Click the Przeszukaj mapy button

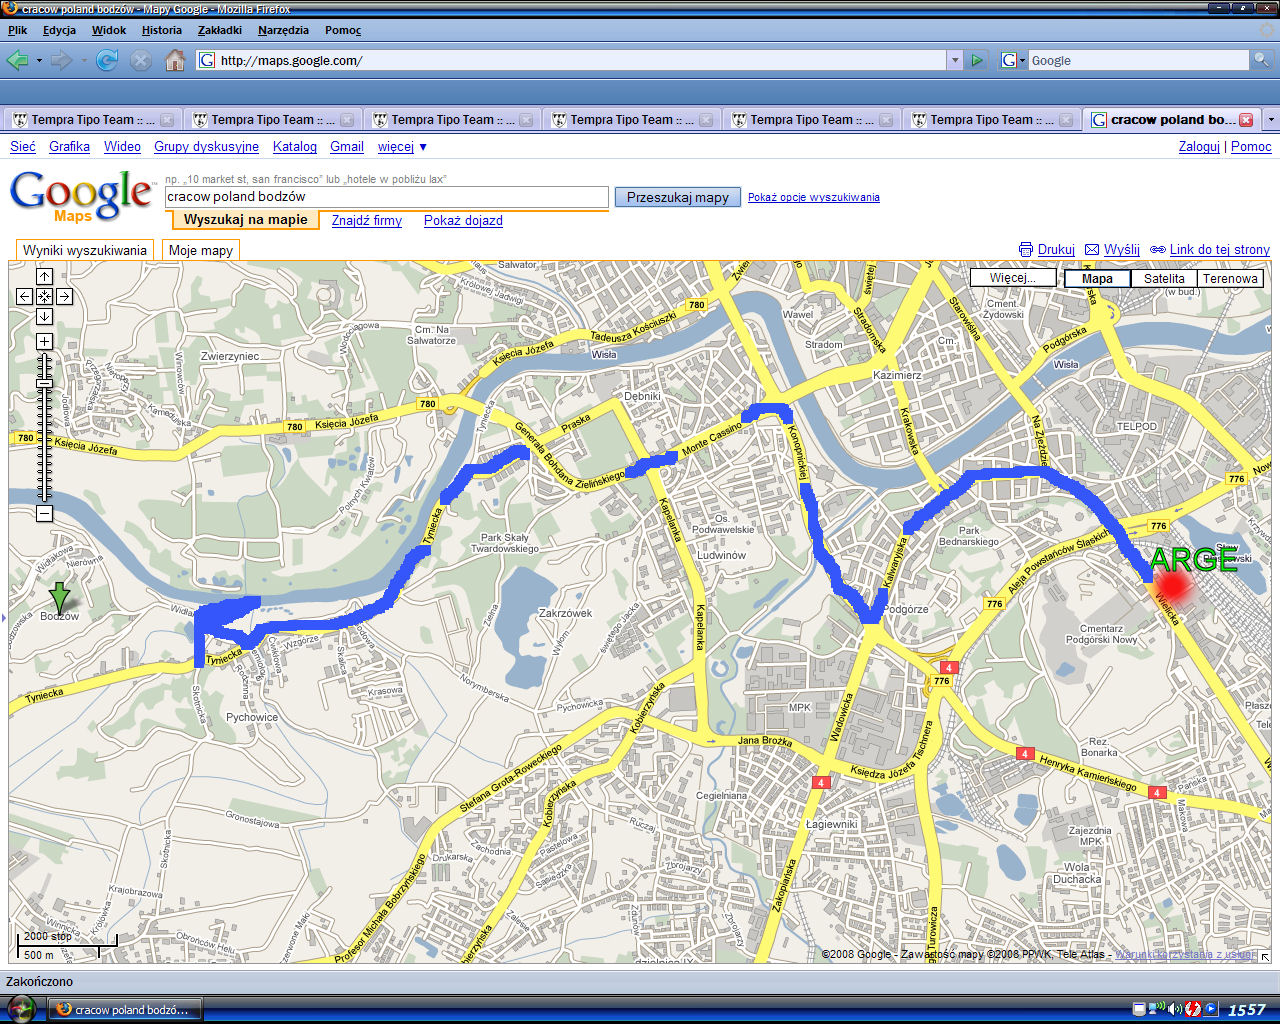(678, 197)
